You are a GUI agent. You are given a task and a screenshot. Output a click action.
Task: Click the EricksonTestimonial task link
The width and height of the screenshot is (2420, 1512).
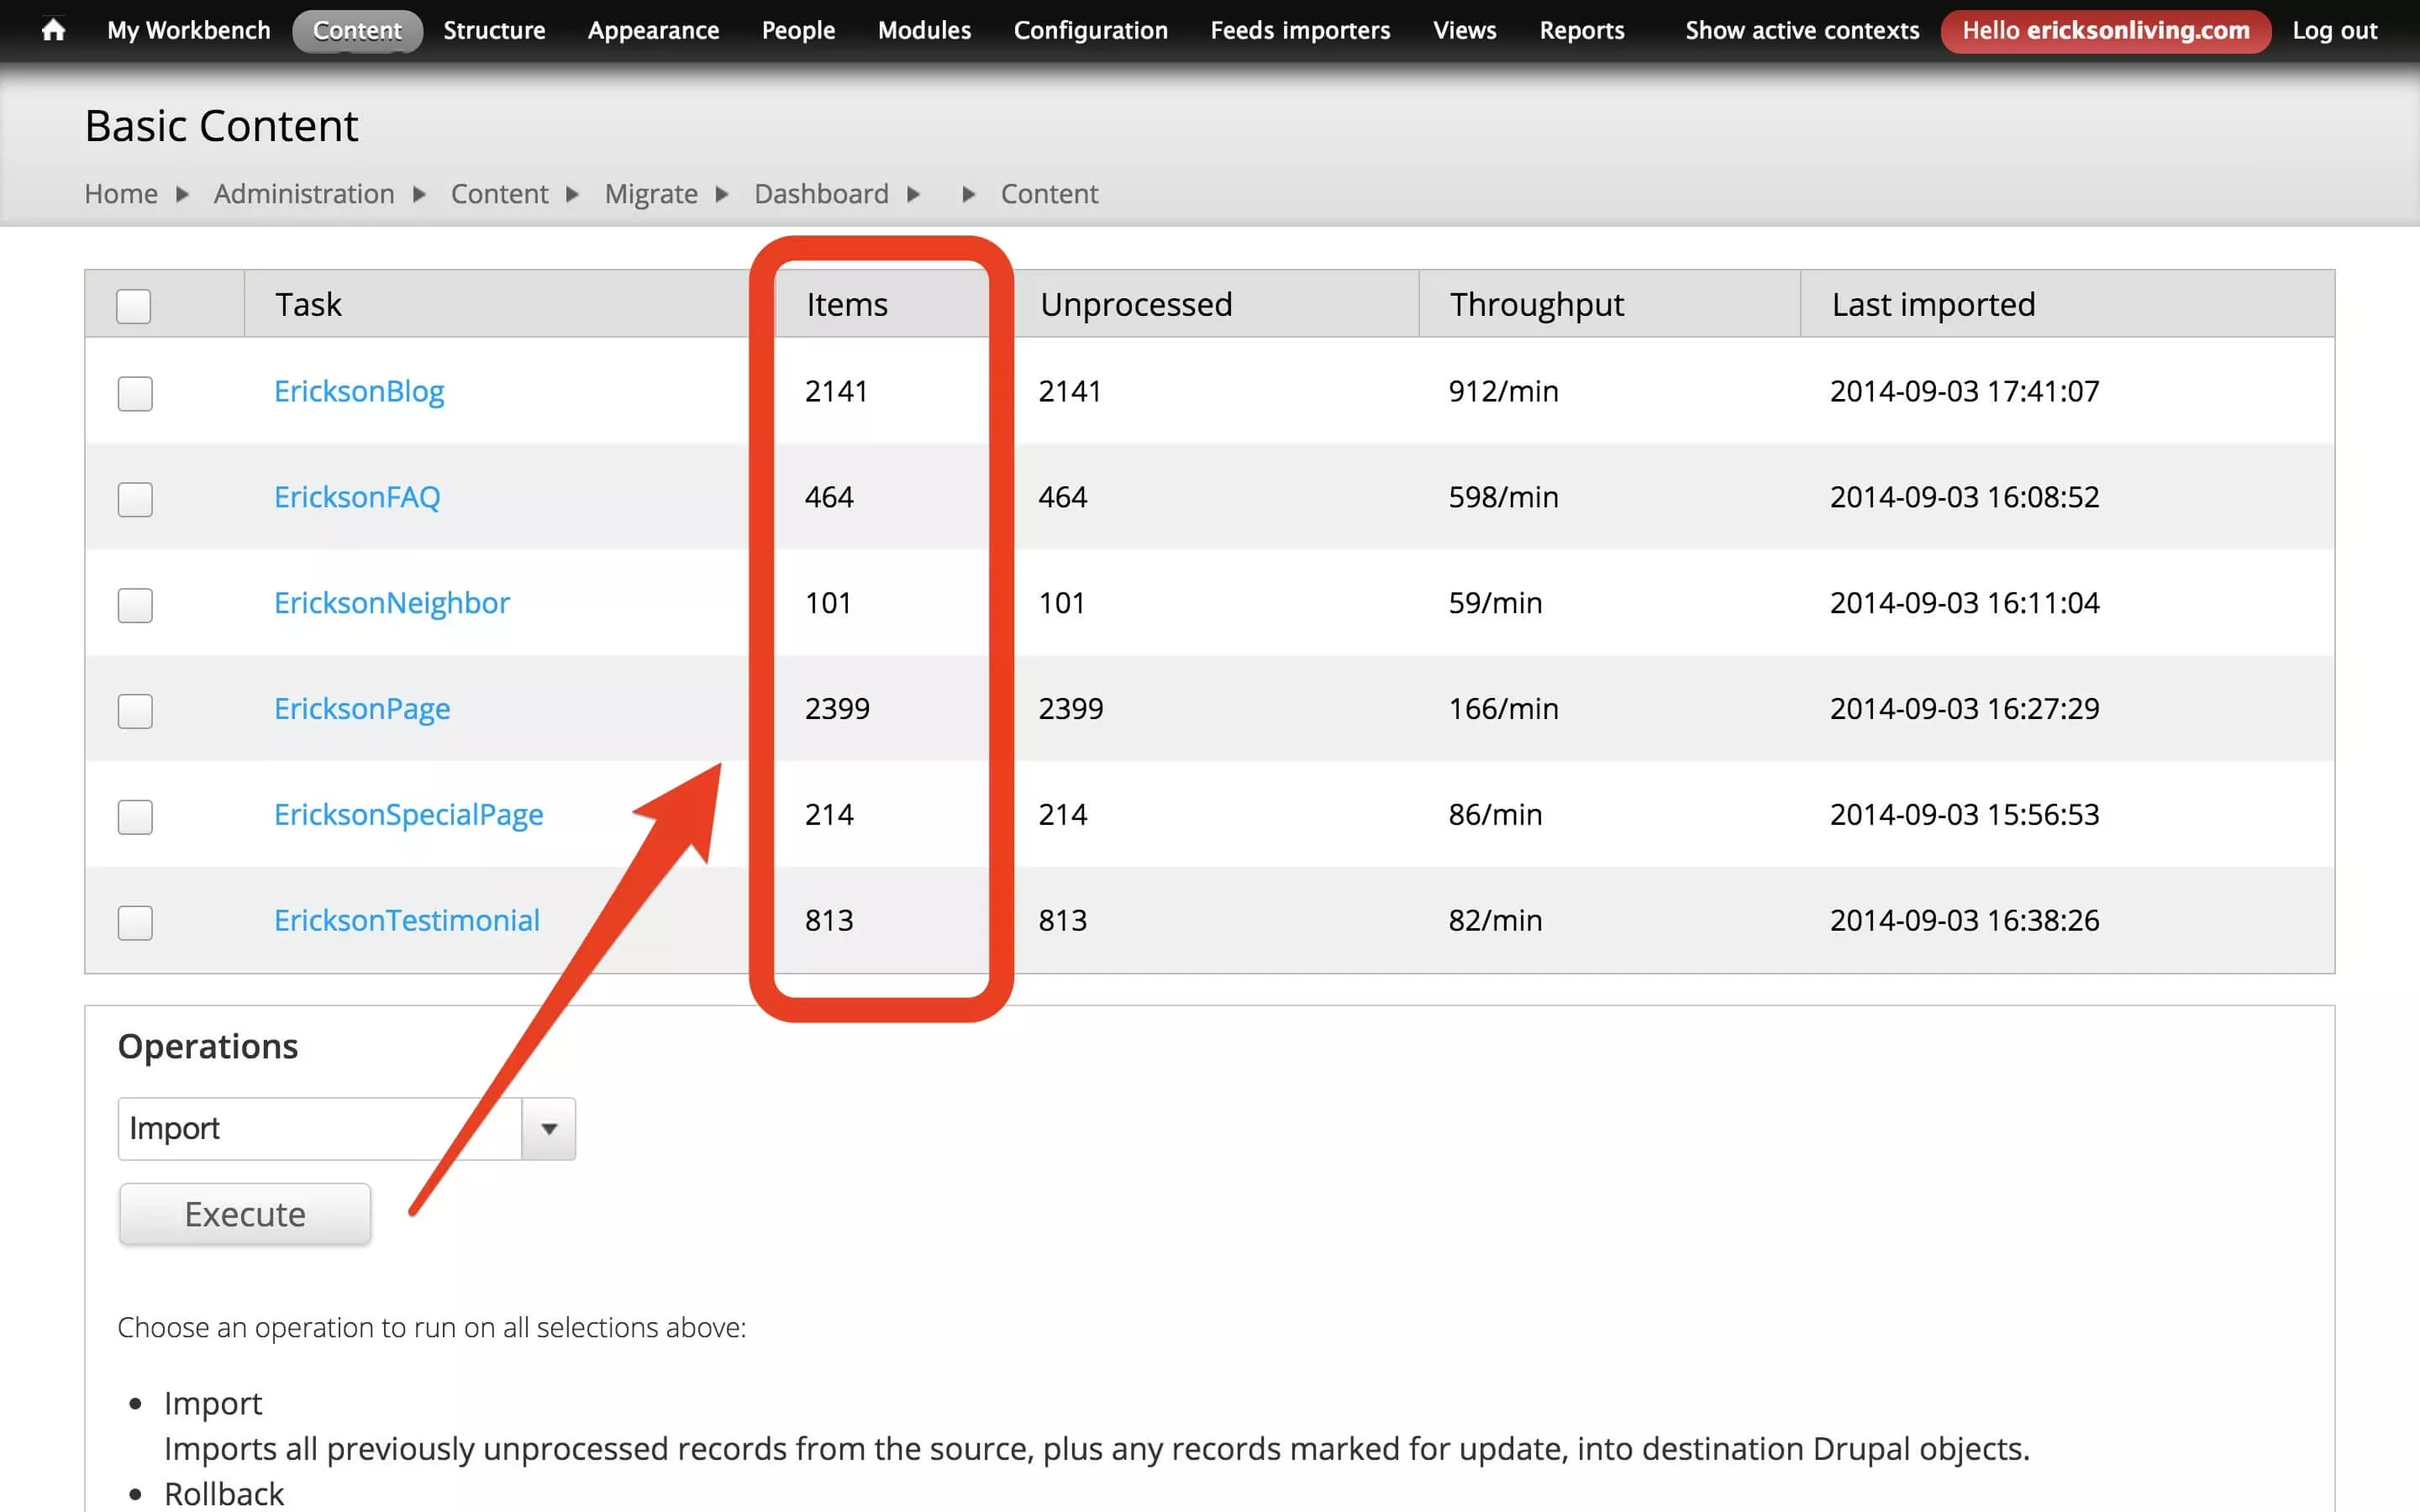(x=406, y=918)
